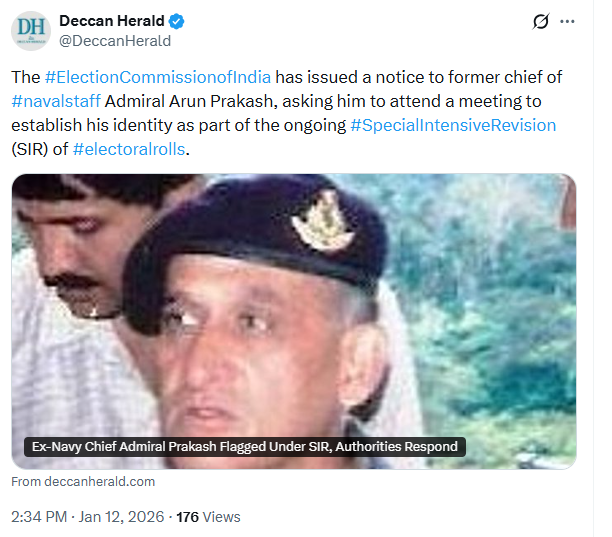Open the 2:34 PM timestamp
The width and height of the screenshot is (612, 537).
click(x=39, y=517)
